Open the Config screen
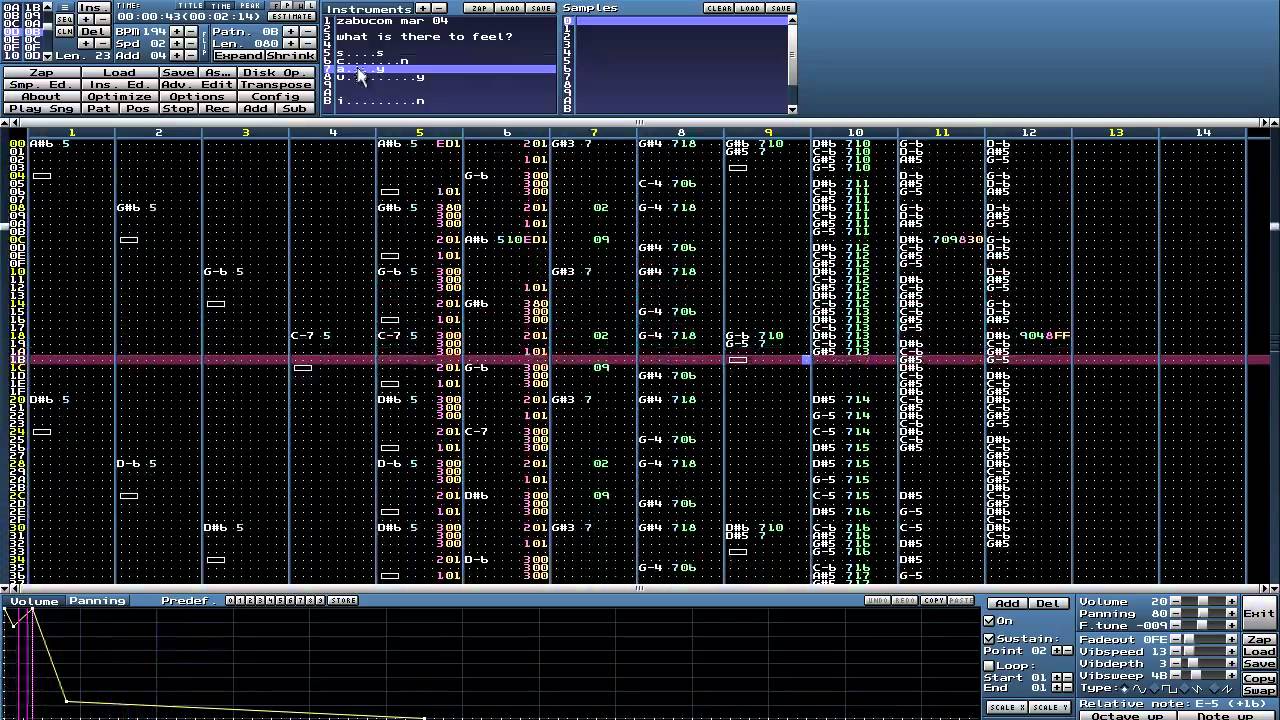Image resolution: width=1280 pixels, height=720 pixels. pos(275,97)
